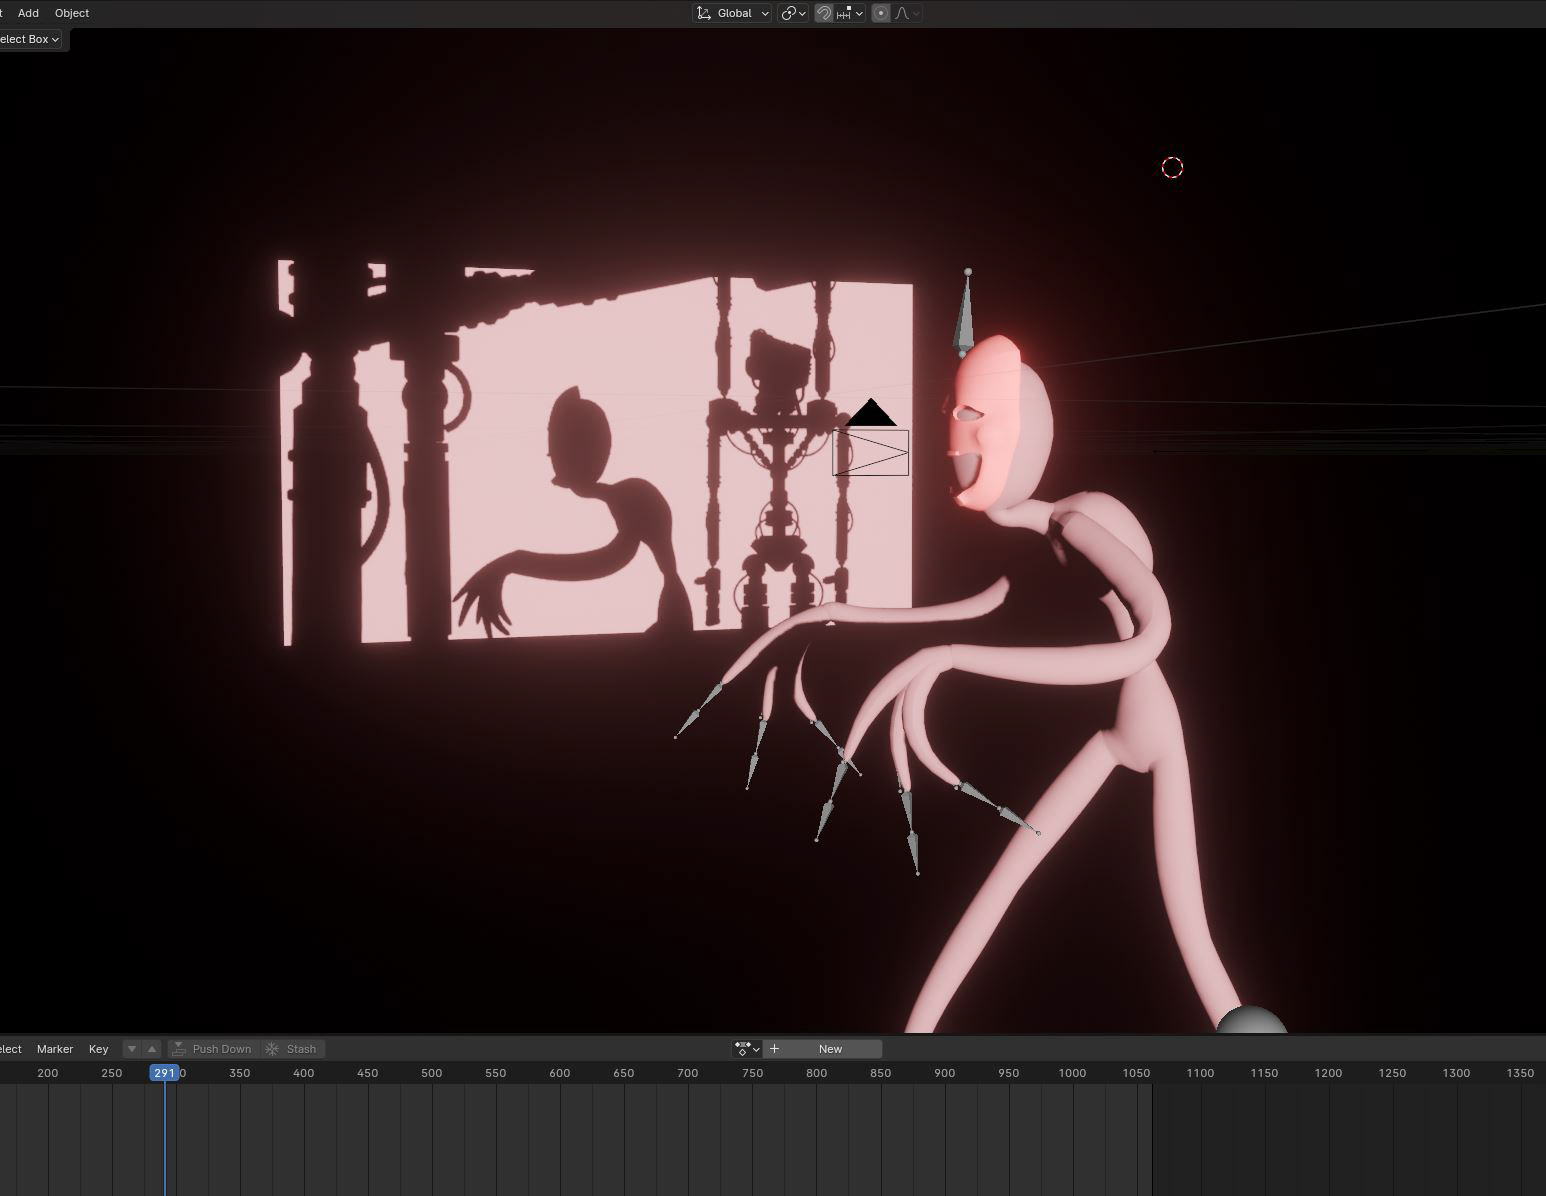Click frame 400 on timeline ruler
The height and width of the screenshot is (1196, 1546).
click(303, 1073)
